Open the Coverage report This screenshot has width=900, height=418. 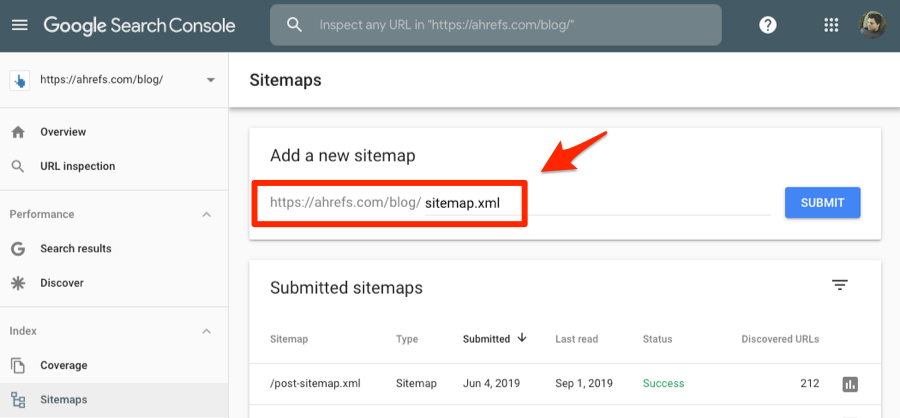(x=63, y=365)
